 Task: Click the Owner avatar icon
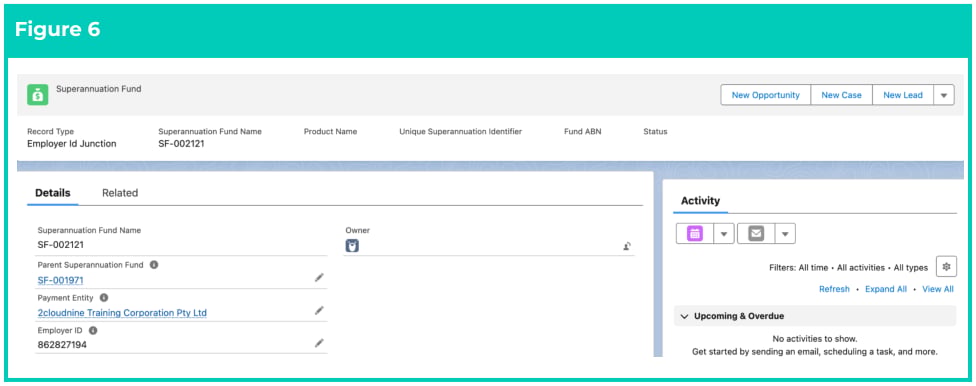352,247
